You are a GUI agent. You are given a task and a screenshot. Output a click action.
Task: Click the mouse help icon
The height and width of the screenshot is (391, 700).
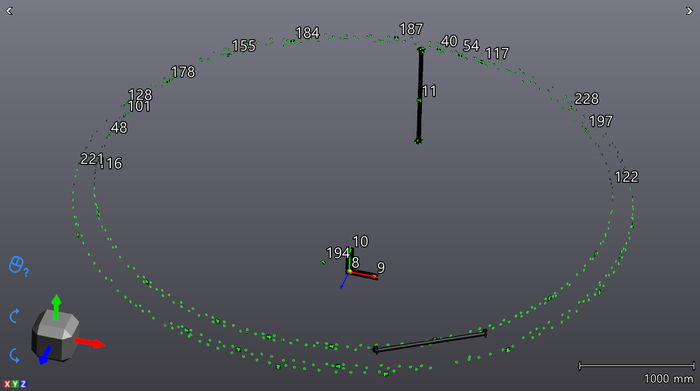(x=19, y=266)
